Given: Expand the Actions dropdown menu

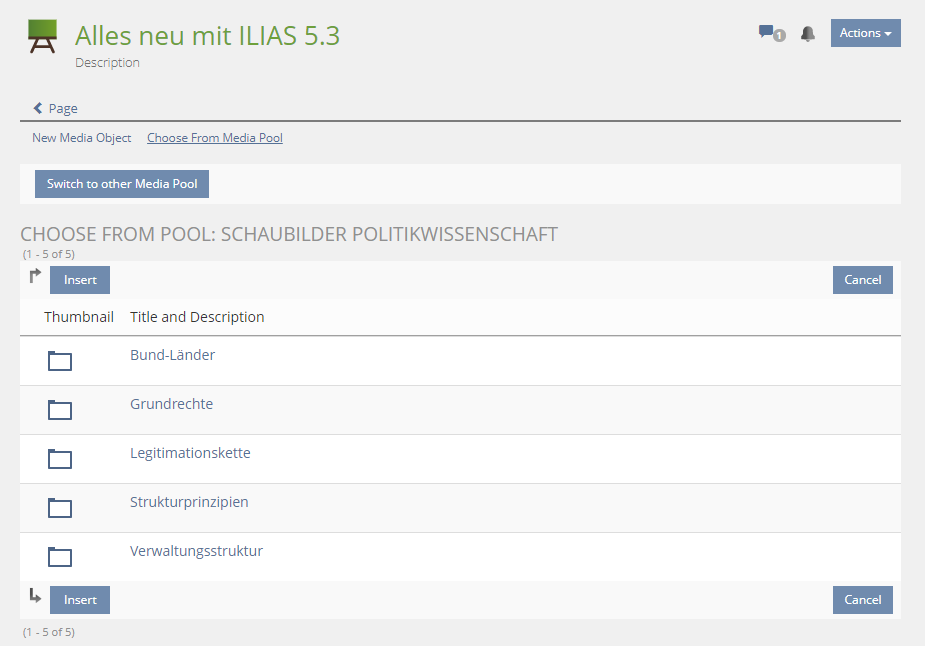Looking at the screenshot, I should (x=865, y=33).
